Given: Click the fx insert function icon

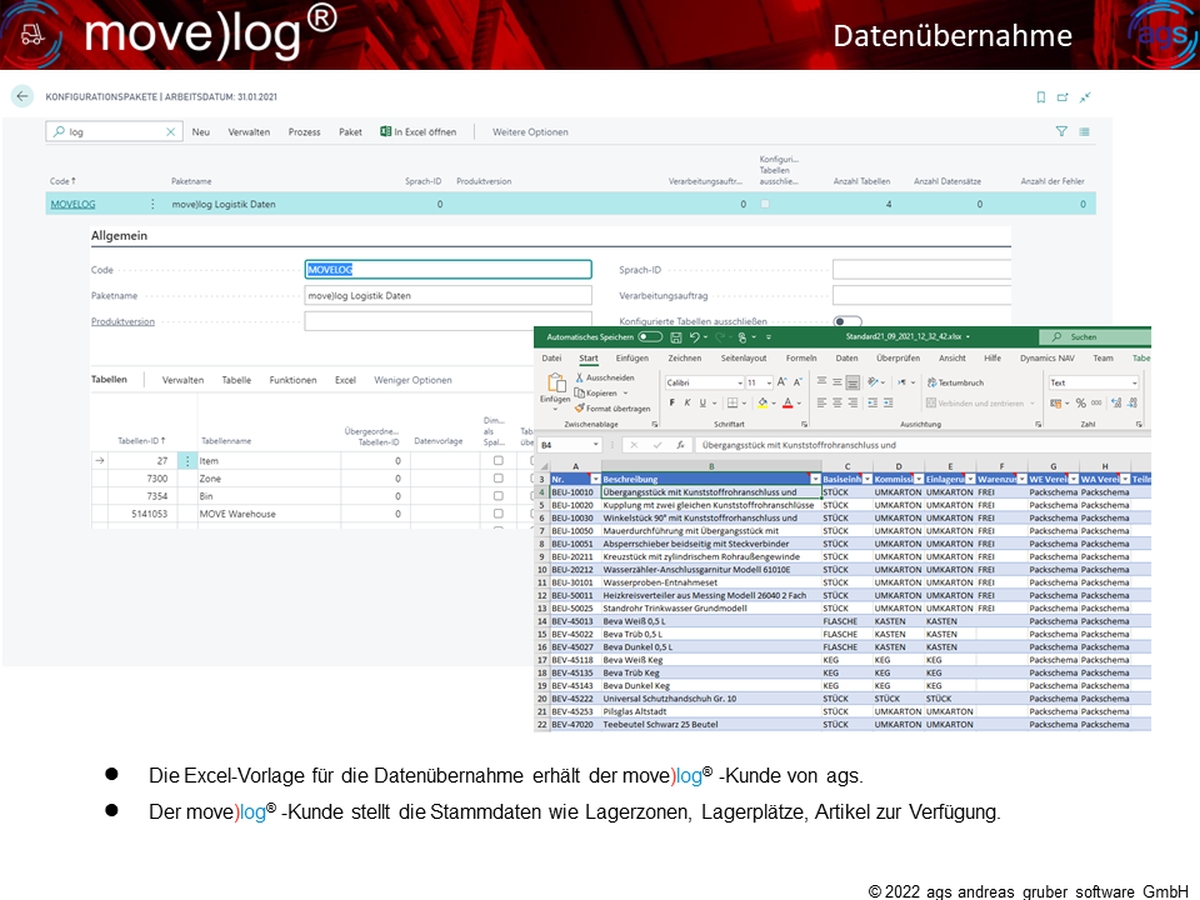Looking at the screenshot, I should tap(680, 444).
